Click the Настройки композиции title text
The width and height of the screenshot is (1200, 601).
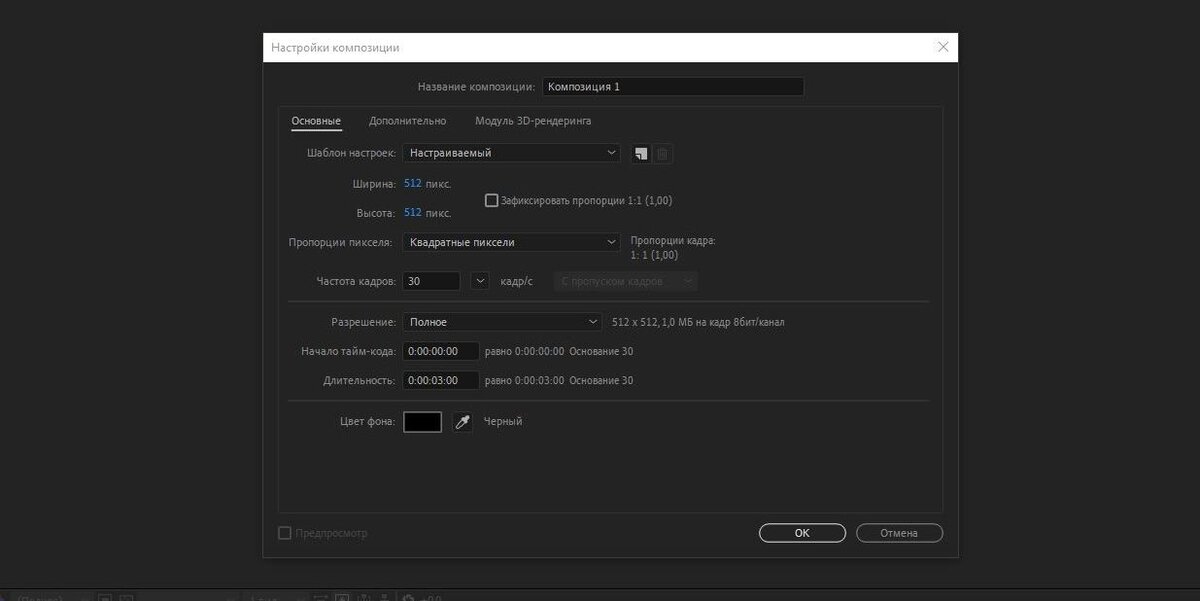click(x=335, y=48)
